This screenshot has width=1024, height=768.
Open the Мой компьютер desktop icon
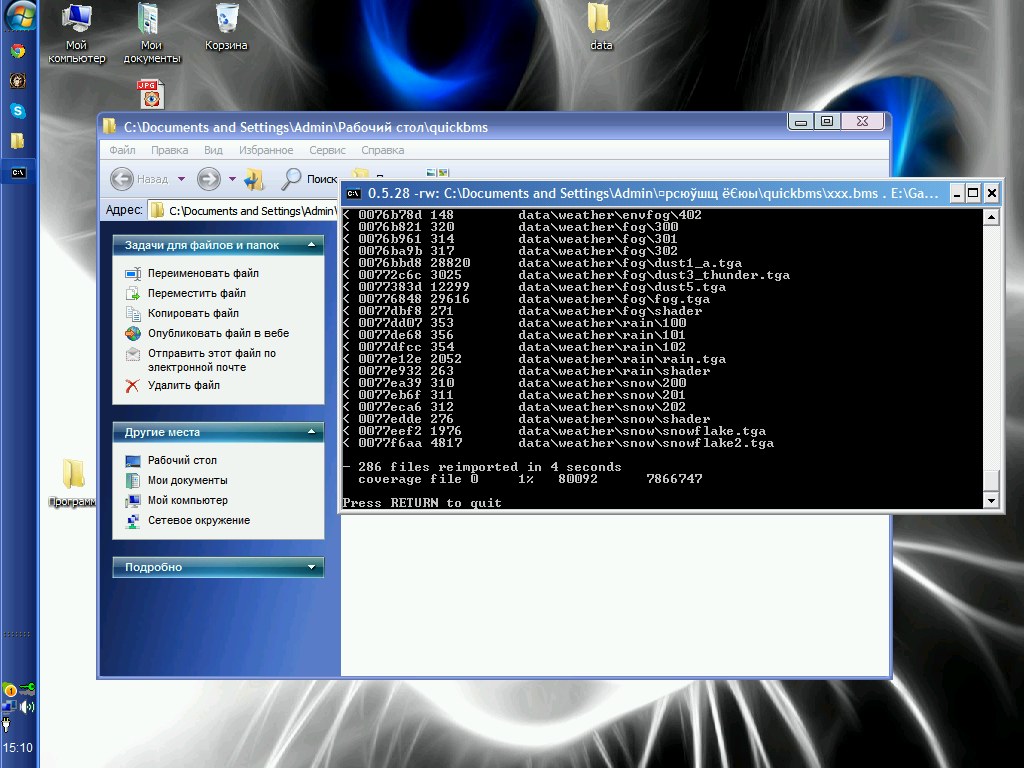(76, 33)
